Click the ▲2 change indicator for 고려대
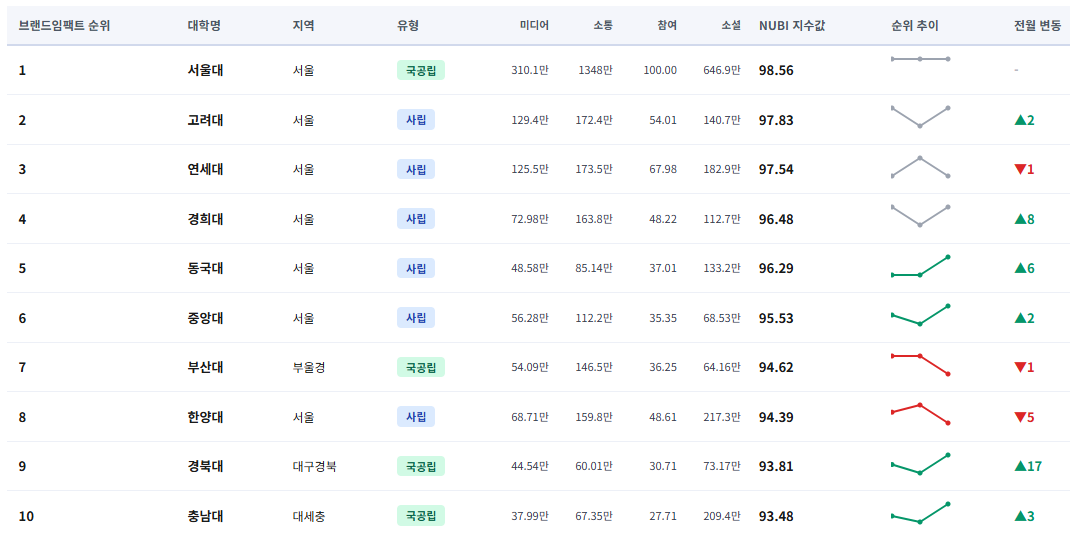This screenshot has height=537, width=1070. (1024, 120)
